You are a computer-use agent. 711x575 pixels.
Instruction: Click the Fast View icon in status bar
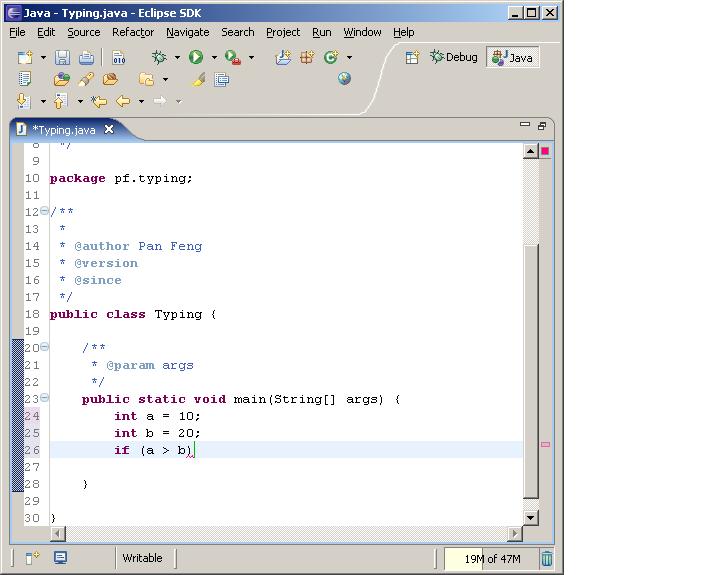point(32,558)
